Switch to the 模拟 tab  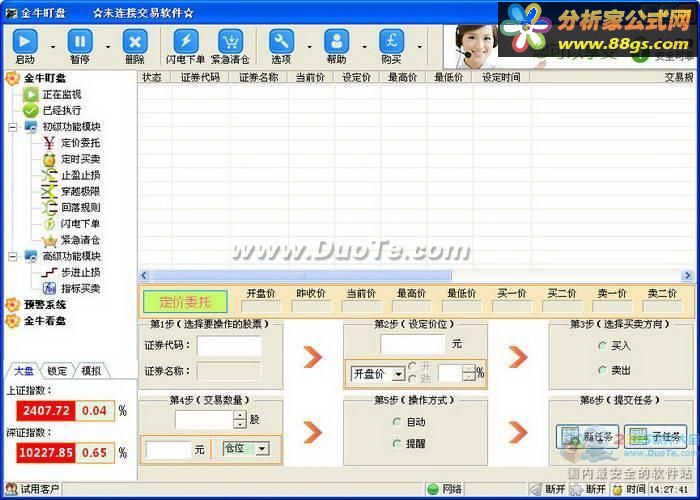[91, 371]
